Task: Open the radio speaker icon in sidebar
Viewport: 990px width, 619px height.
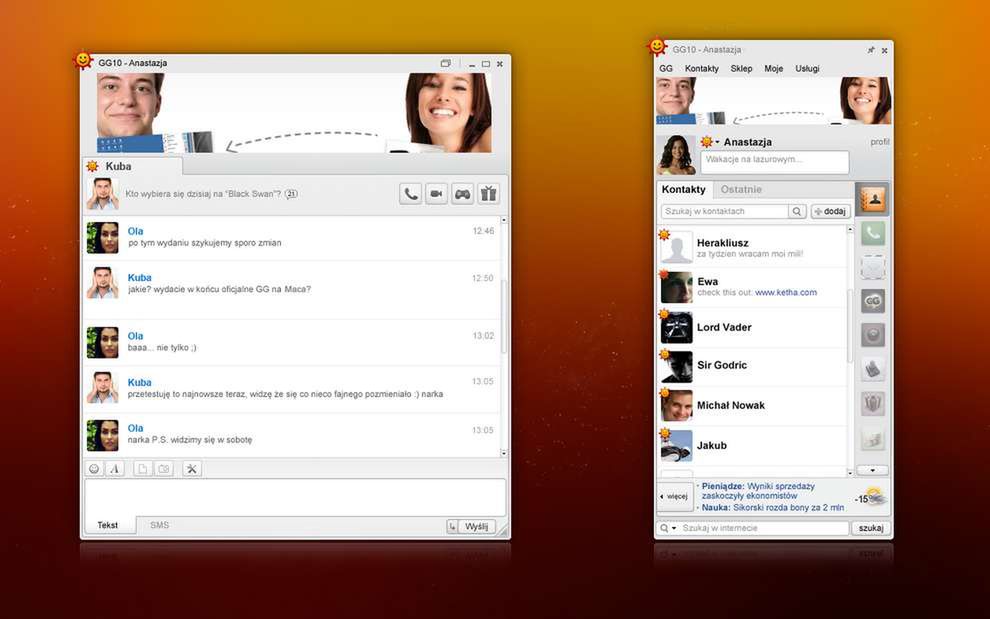Action: click(873, 335)
